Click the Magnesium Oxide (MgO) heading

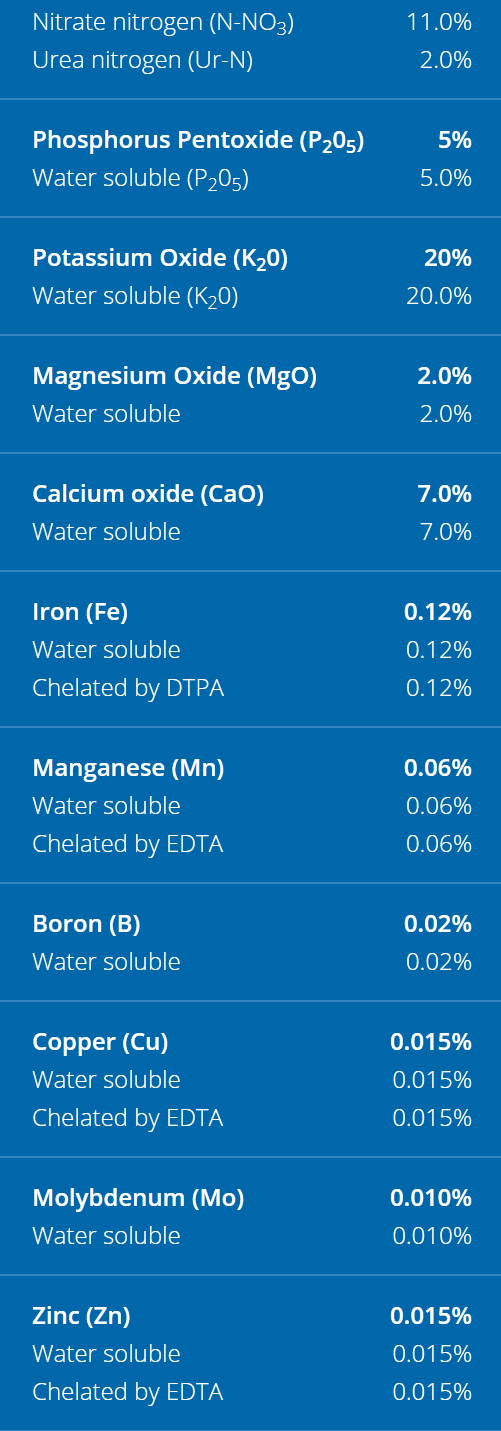(x=175, y=376)
